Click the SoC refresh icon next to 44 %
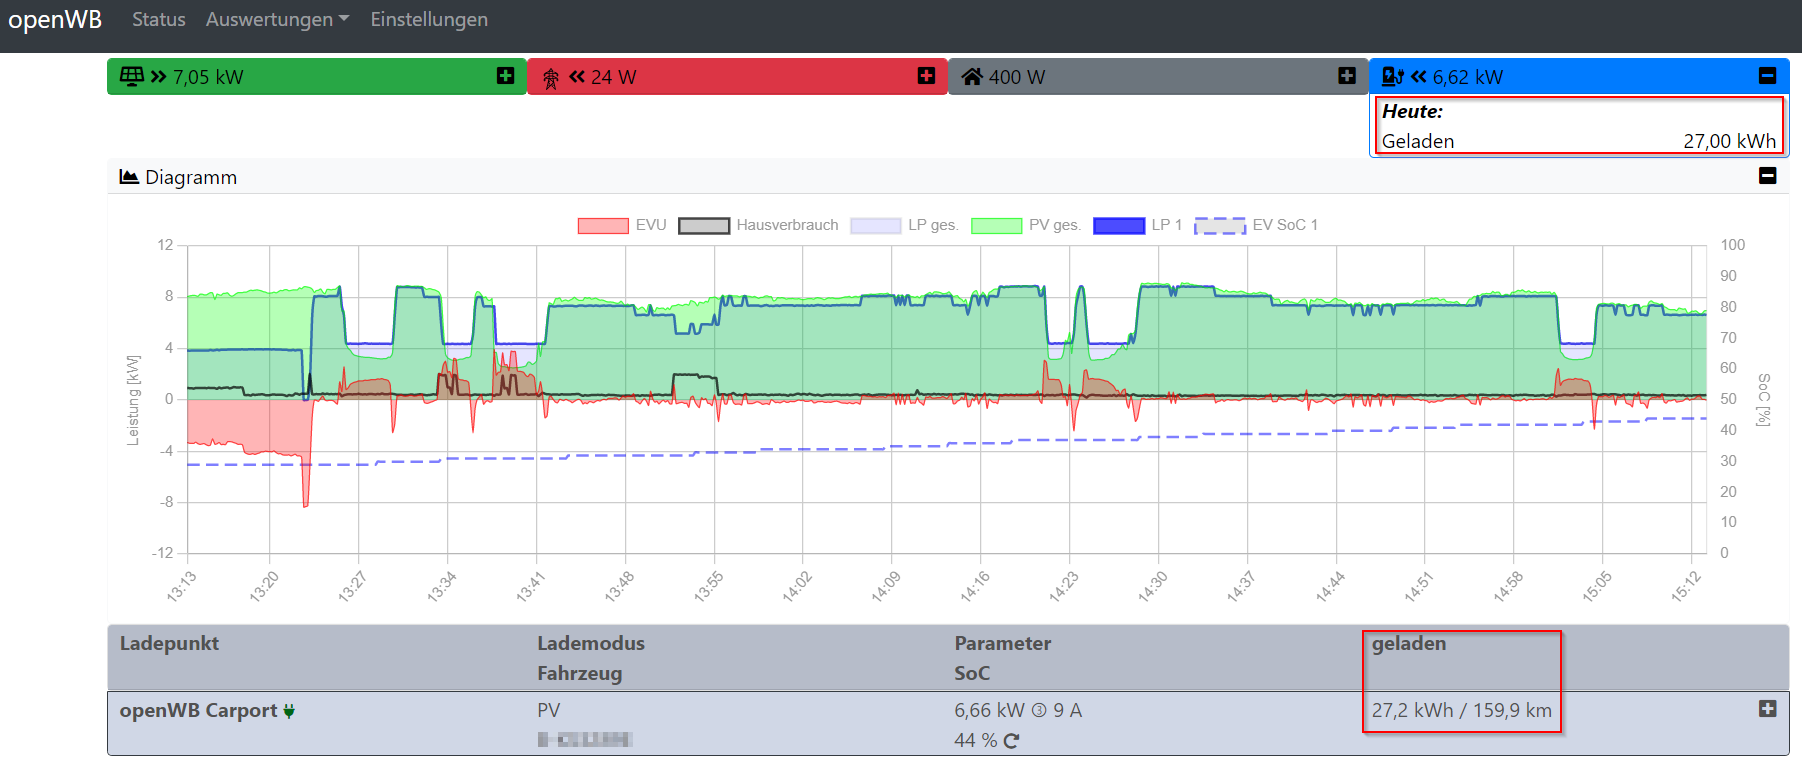 pyautogui.click(x=1012, y=741)
